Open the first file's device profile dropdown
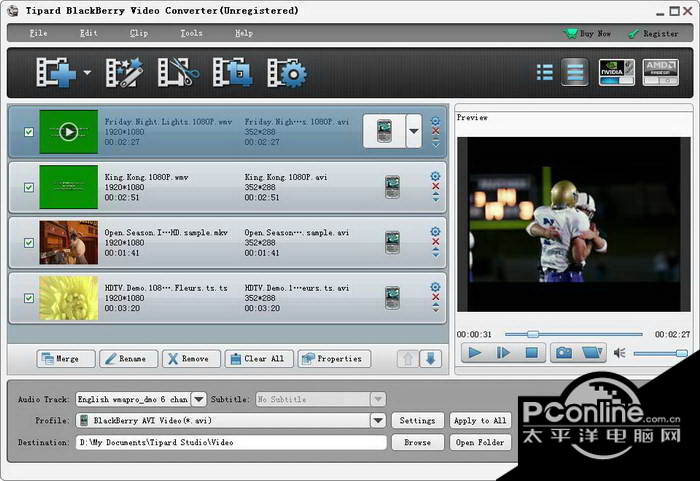 [413, 131]
